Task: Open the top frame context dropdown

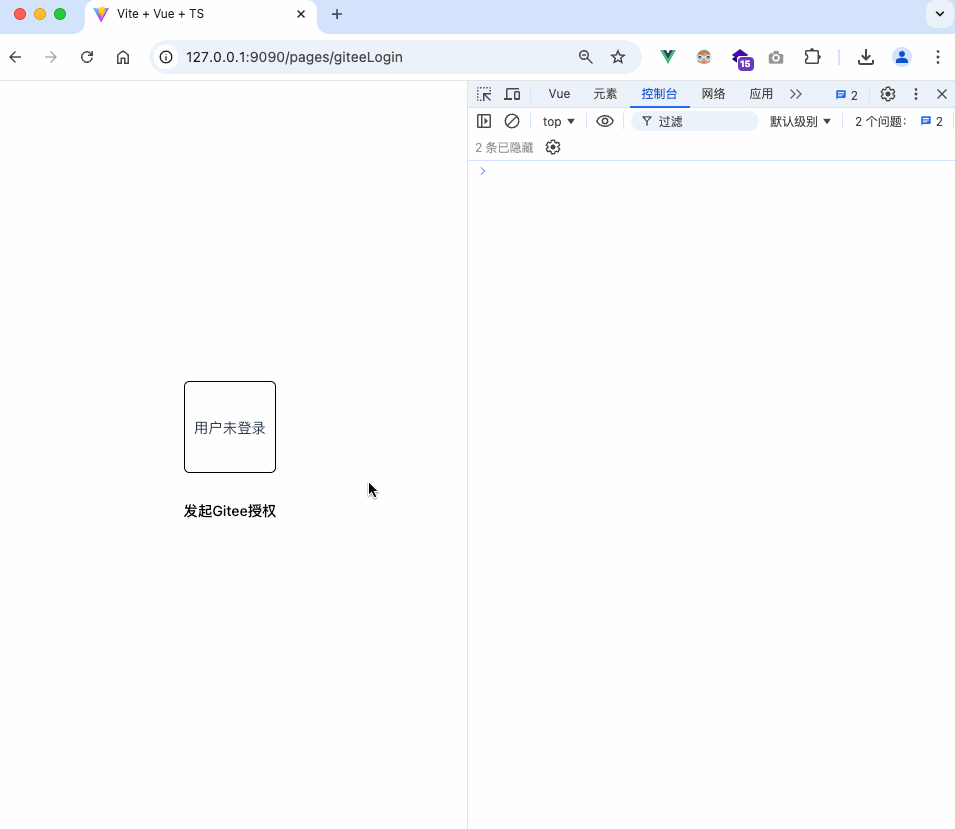Action: pyautogui.click(x=557, y=121)
